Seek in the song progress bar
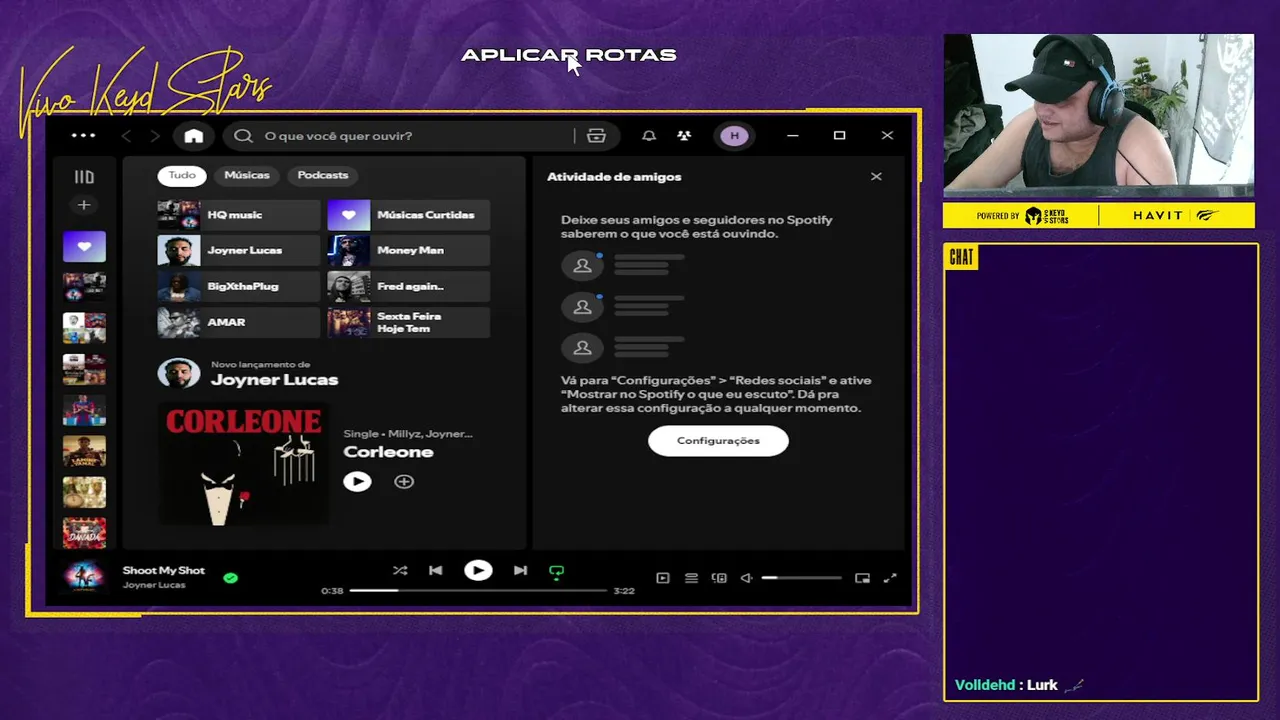 pos(478,591)
